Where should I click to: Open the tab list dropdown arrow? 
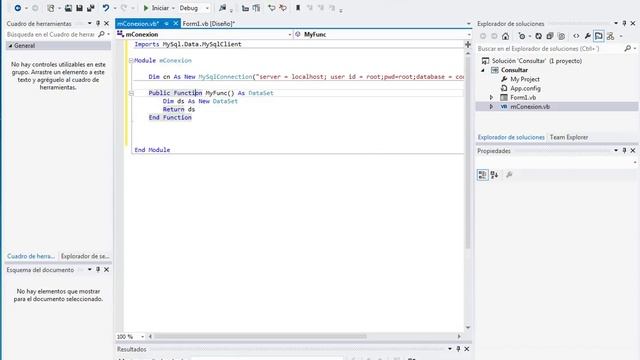coord(468,24)
